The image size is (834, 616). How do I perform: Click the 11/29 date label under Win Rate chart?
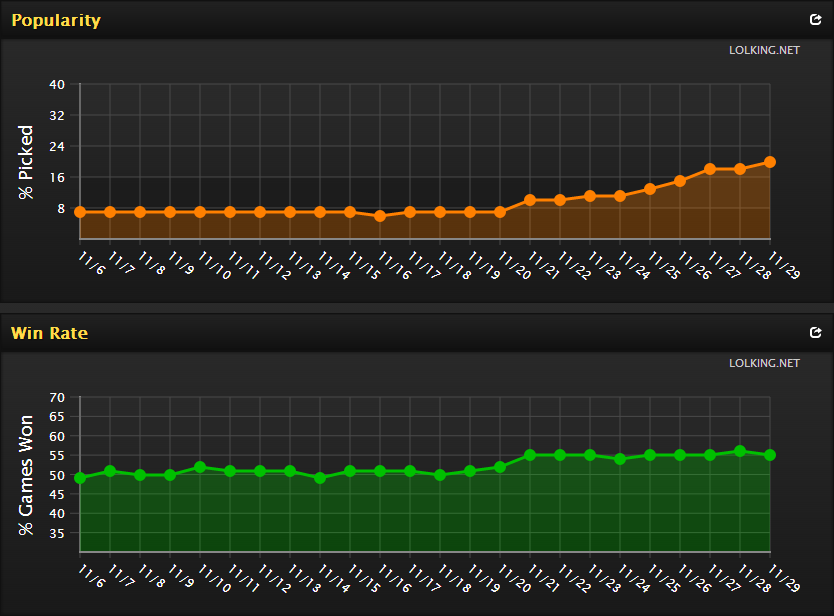(784, 578)
